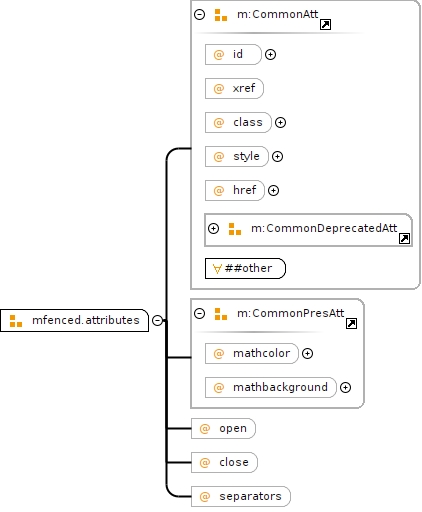Select the open attribute node

pyautogui.click(x=223, y=428)
